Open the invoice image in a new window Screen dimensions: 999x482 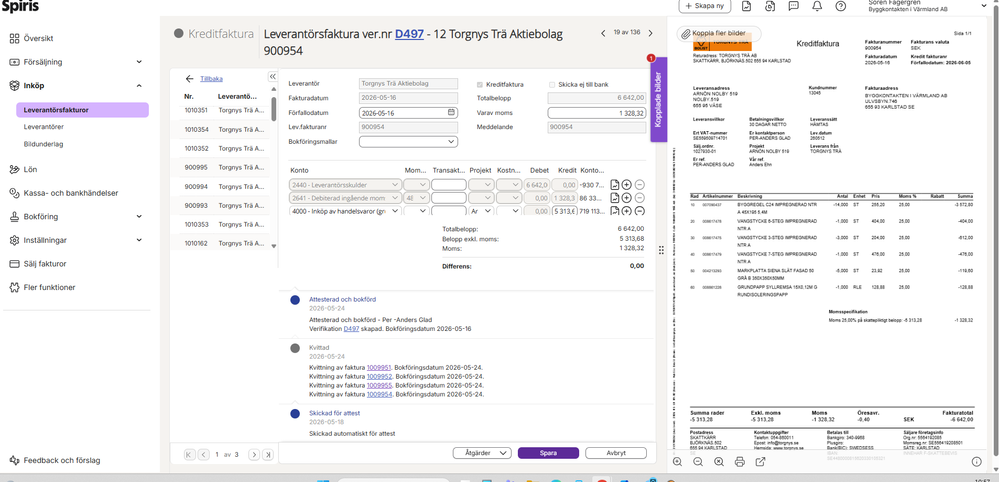[761, 462]
